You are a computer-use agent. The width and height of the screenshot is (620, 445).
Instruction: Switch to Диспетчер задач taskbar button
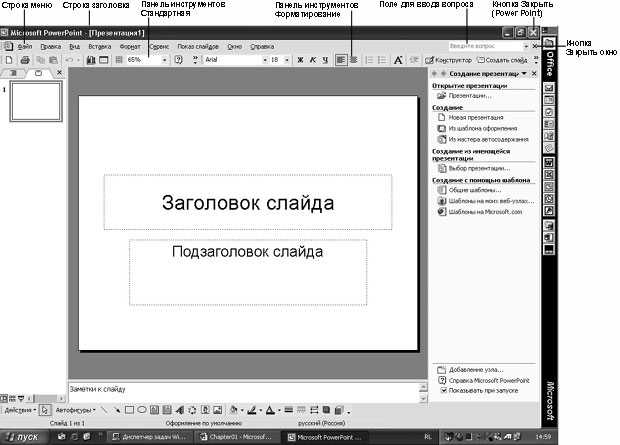click(149, 437)
